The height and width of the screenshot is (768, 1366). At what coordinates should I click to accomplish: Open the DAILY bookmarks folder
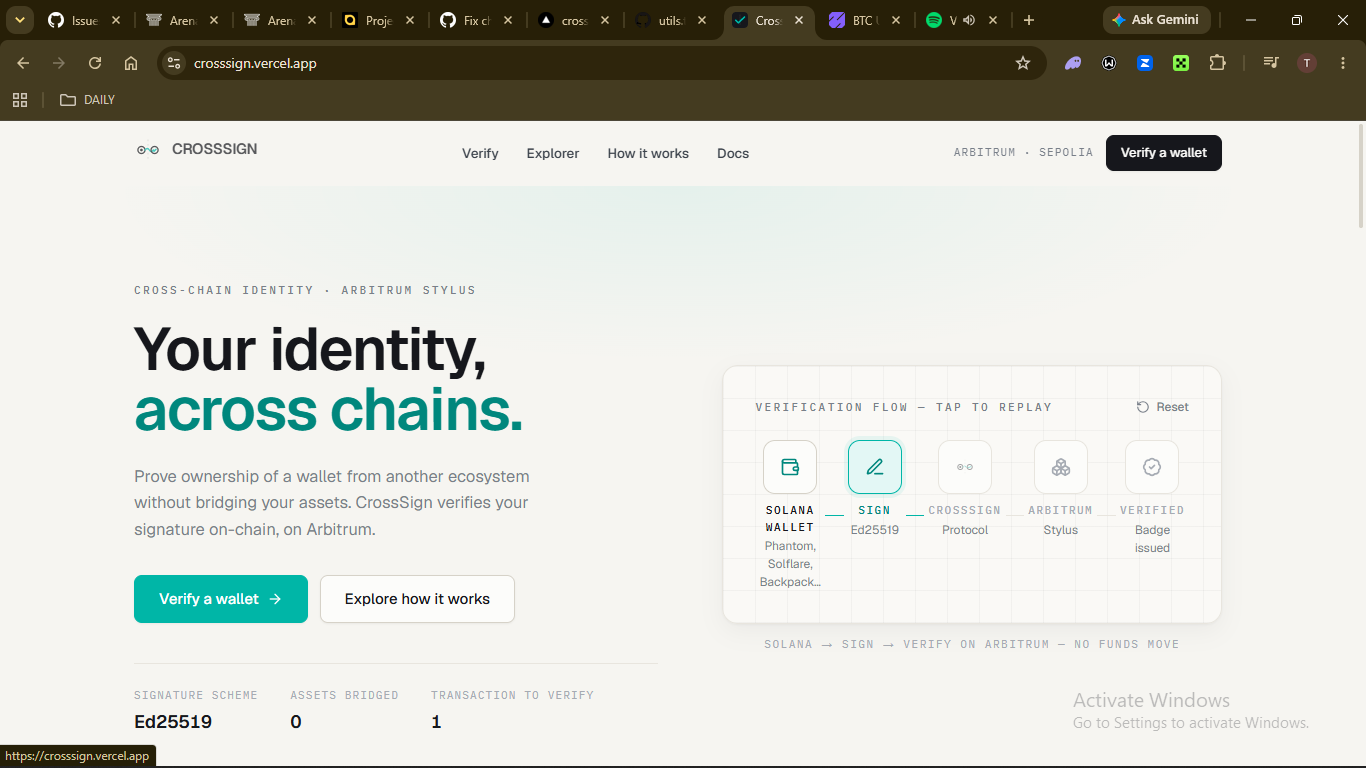pyautogui.click(x=88, y=100)
